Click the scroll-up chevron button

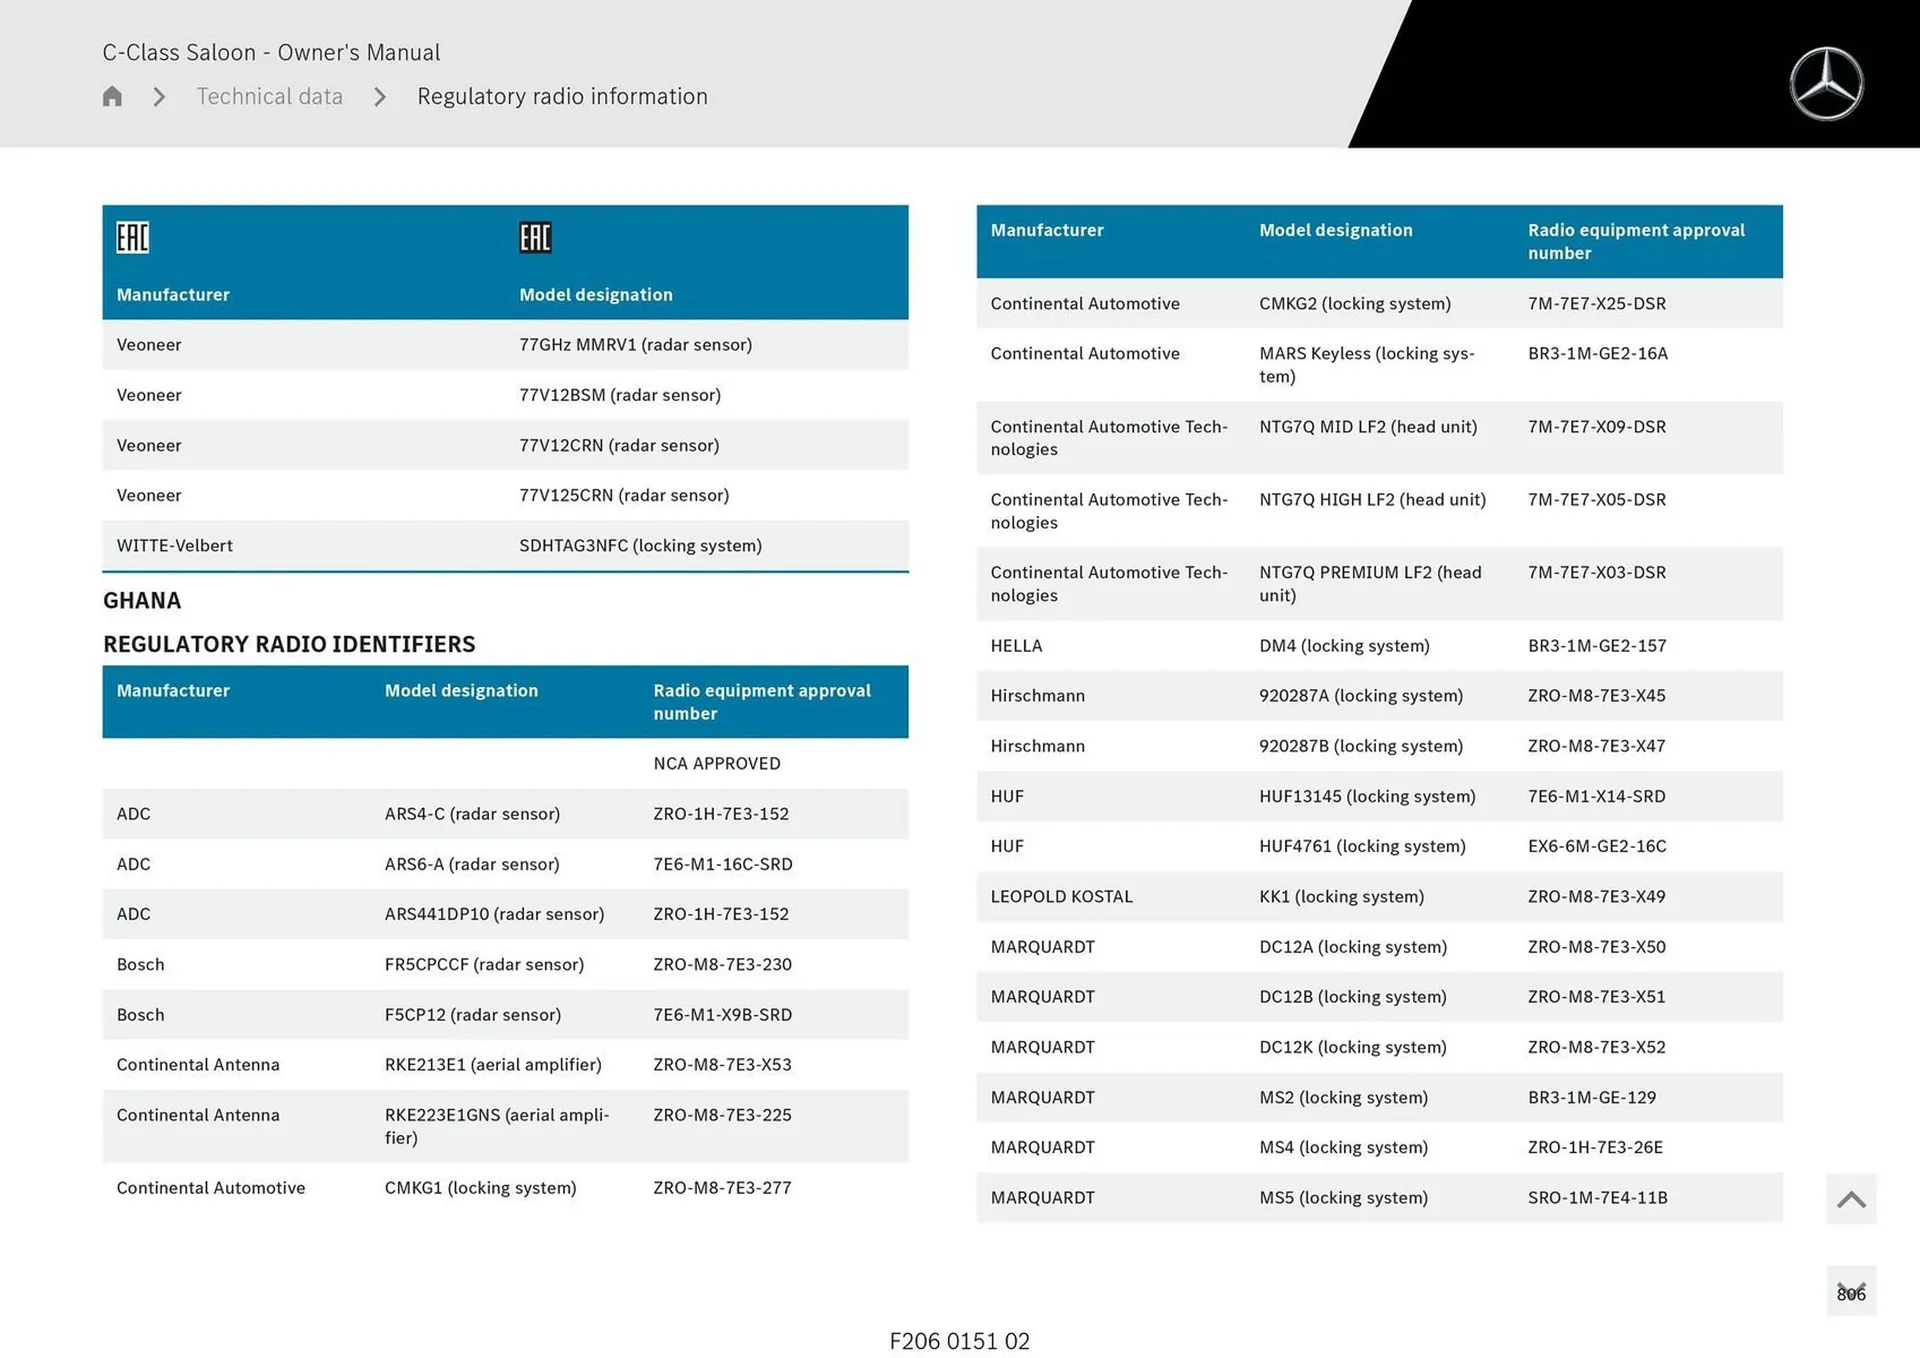1850,1199
